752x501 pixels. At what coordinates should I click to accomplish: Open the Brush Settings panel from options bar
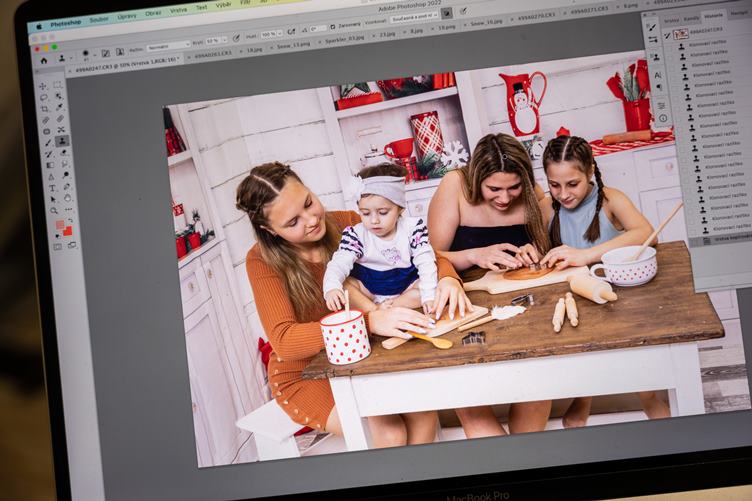tap(106, 53)
